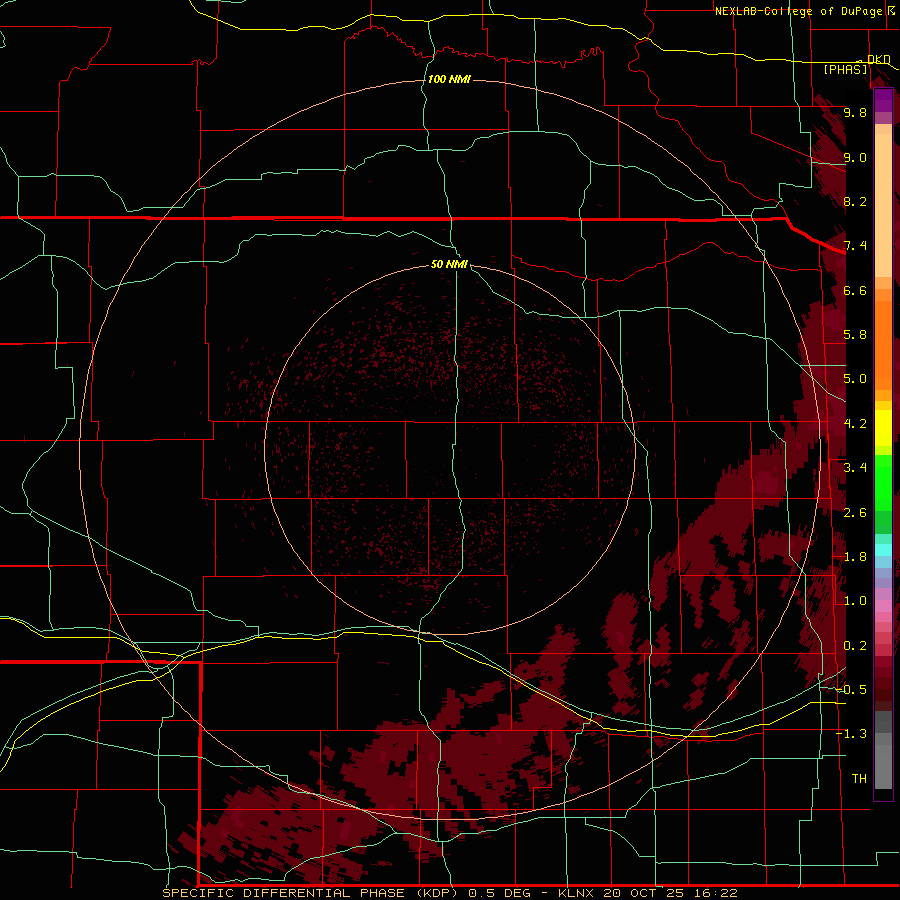Click the NEXLAB-College of DuPage label

[x=798, y=11]
